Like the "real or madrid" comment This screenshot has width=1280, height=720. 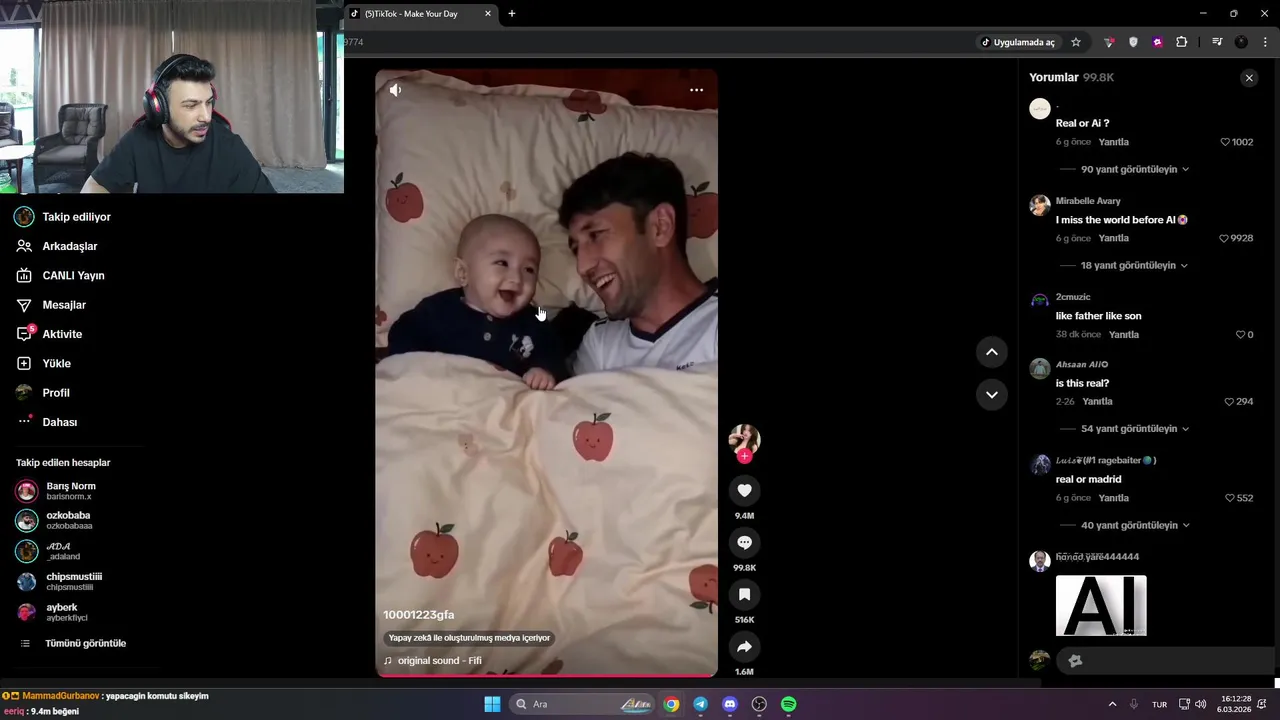[1230, 498]
